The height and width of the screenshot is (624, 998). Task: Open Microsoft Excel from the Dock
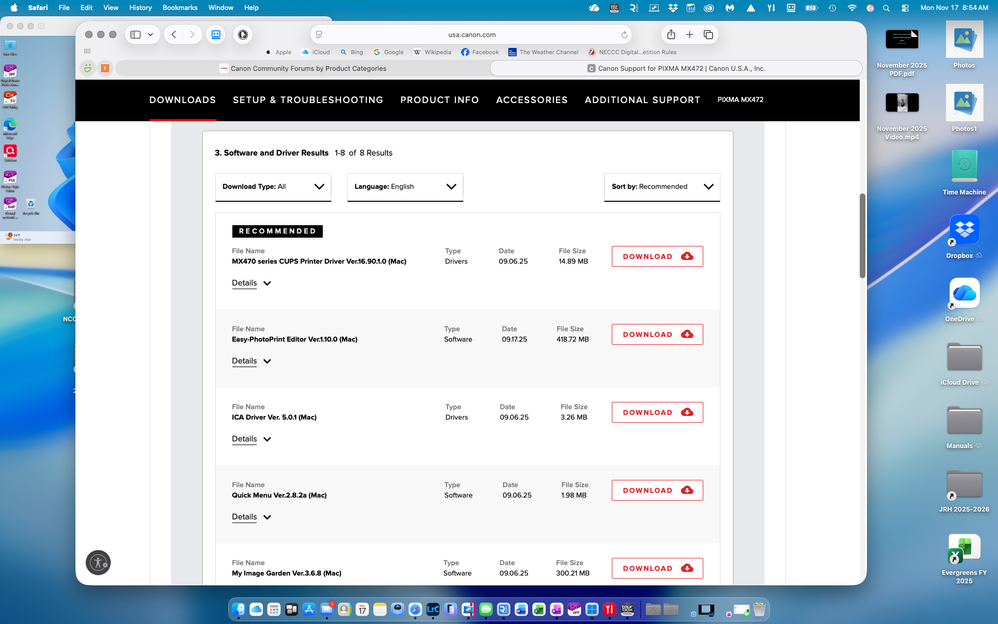pyautogui.click(x=539, y=608)
